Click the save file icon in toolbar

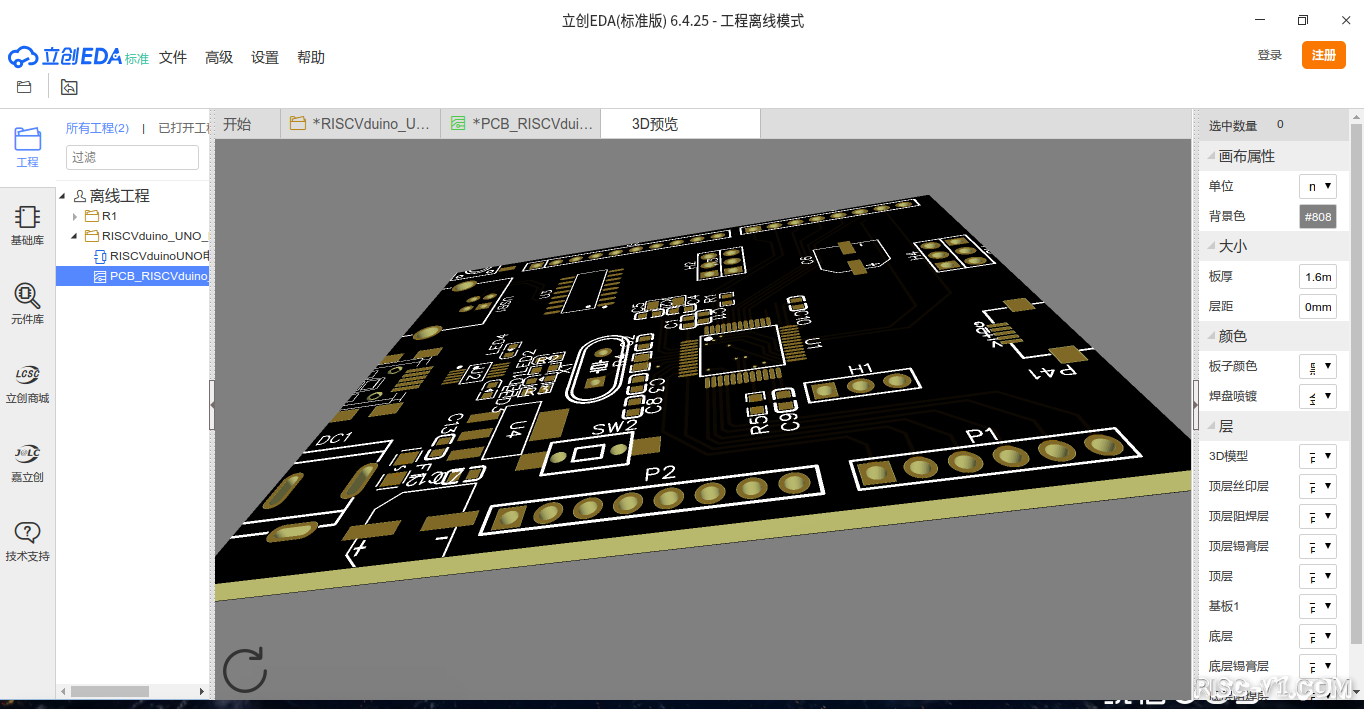click(22, 87)
